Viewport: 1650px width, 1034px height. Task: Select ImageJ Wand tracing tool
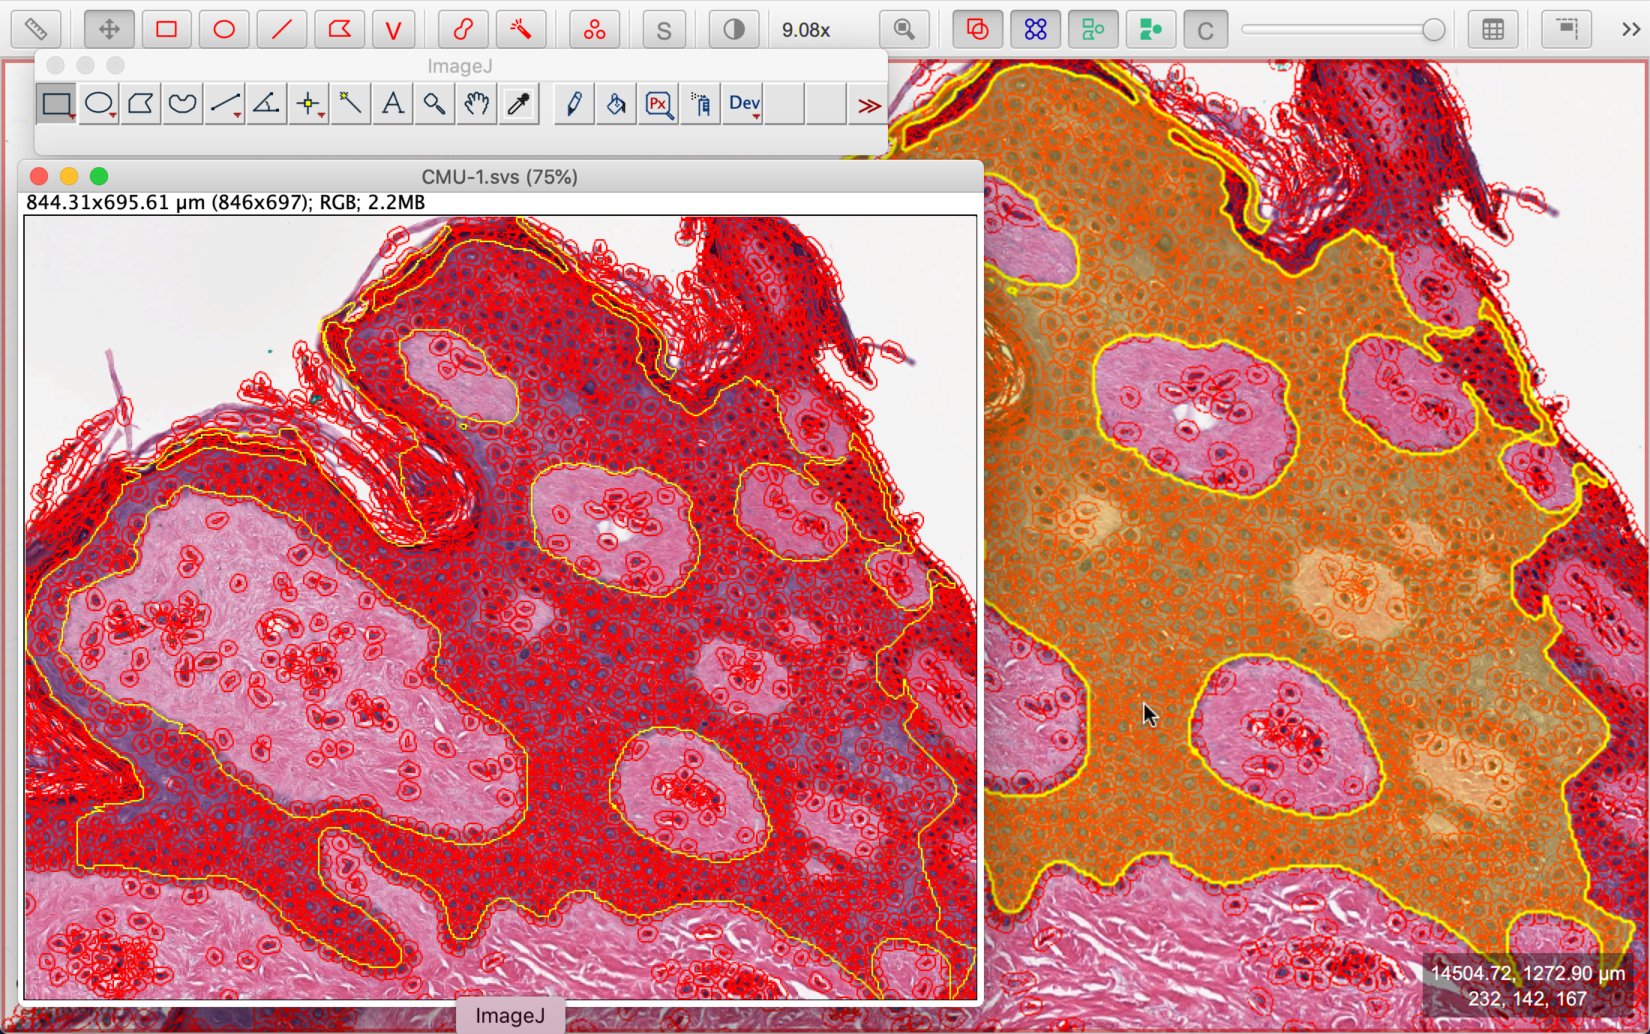(350, 103)
